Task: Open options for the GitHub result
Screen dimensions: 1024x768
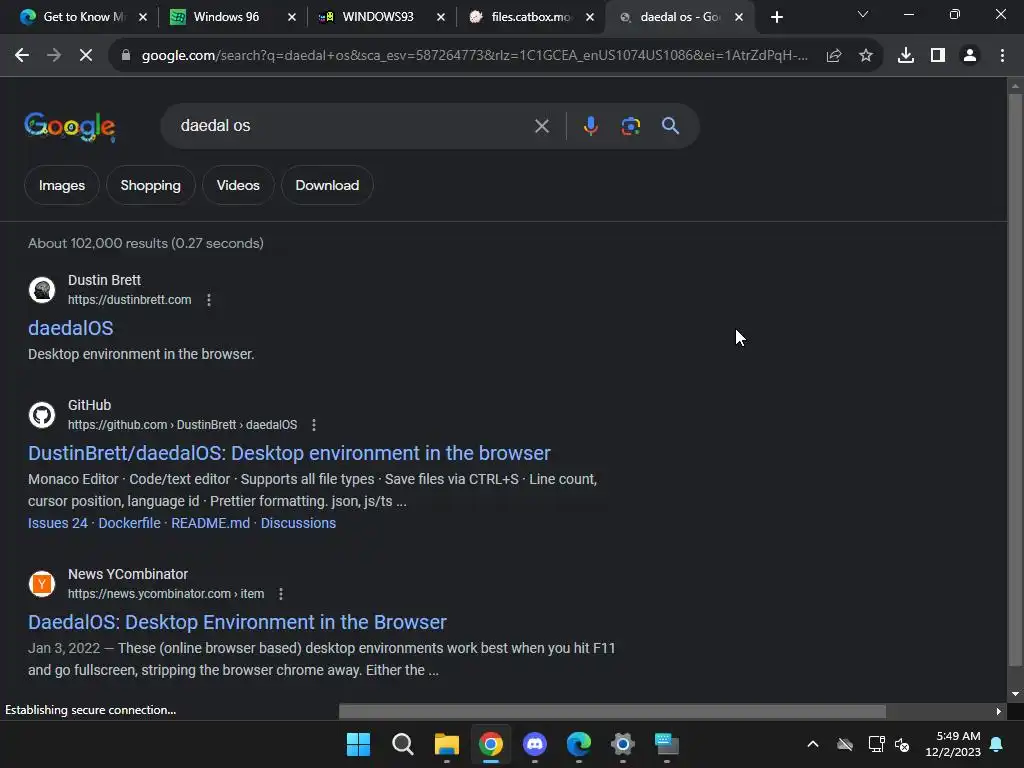Action: coord(314,425)
